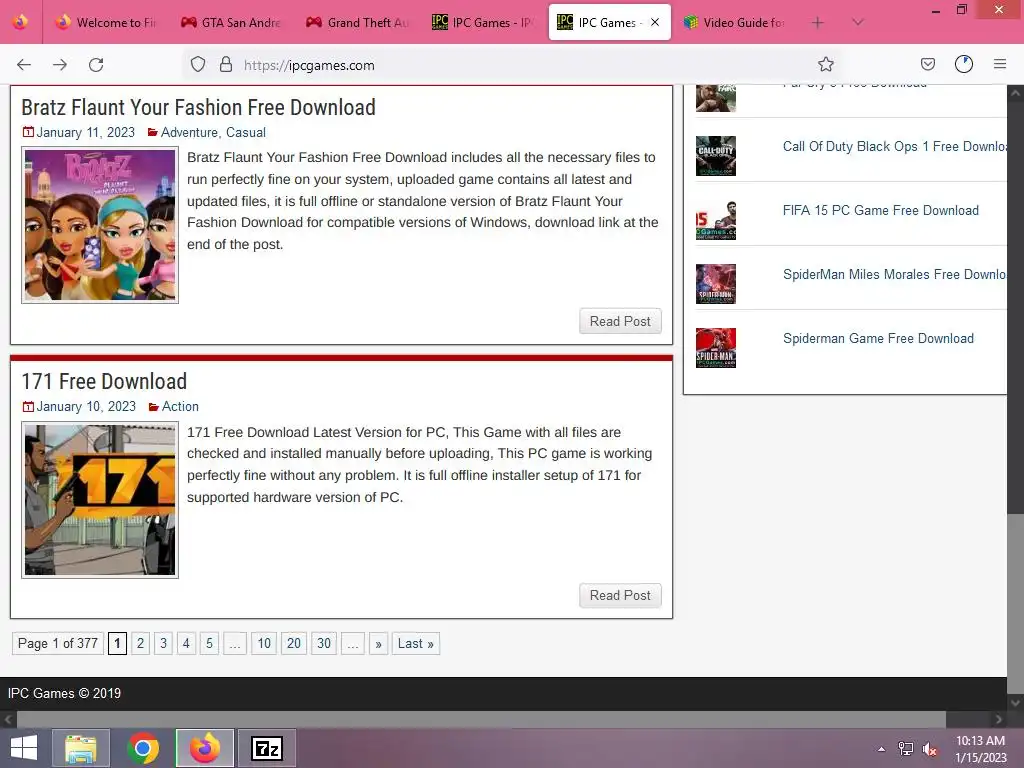Click the January 10, 2023 date
The image size is (1024, 768).
pyautogui.click(x=86, y=406)
